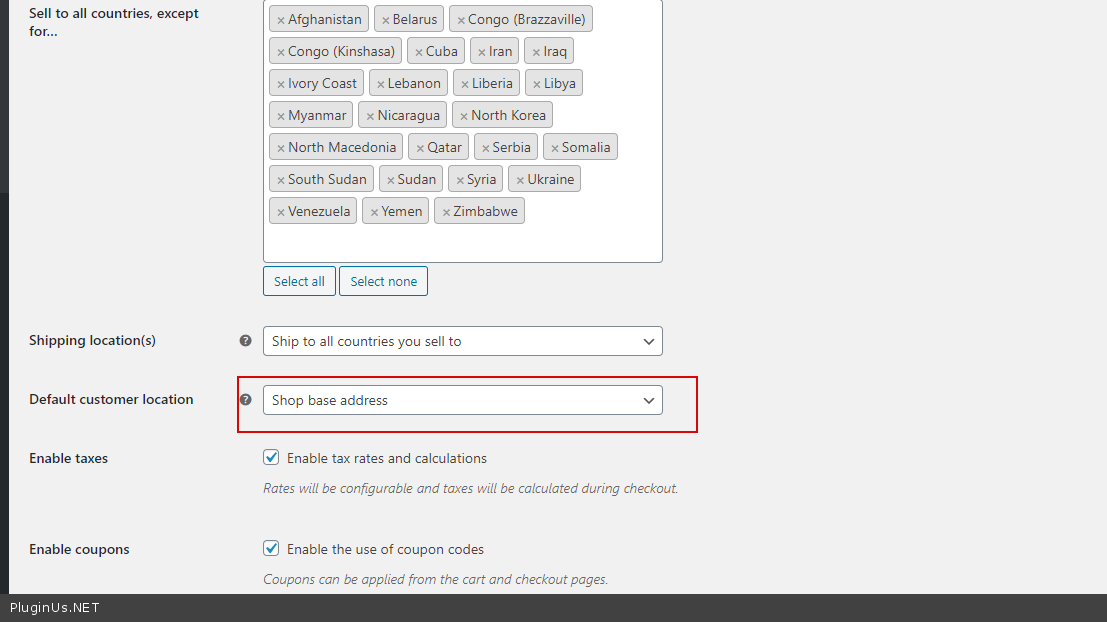The image size is (1107, 622).
Task: Remove Serbia tag with its x icon
Action: 485,148
